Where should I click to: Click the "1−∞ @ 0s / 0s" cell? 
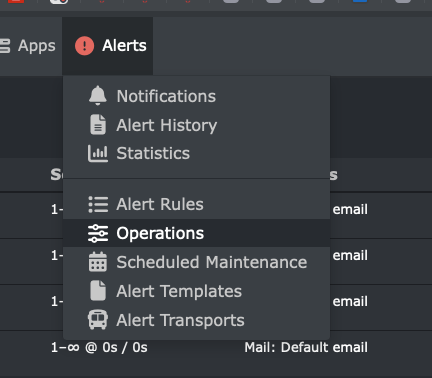click(99, 348)
